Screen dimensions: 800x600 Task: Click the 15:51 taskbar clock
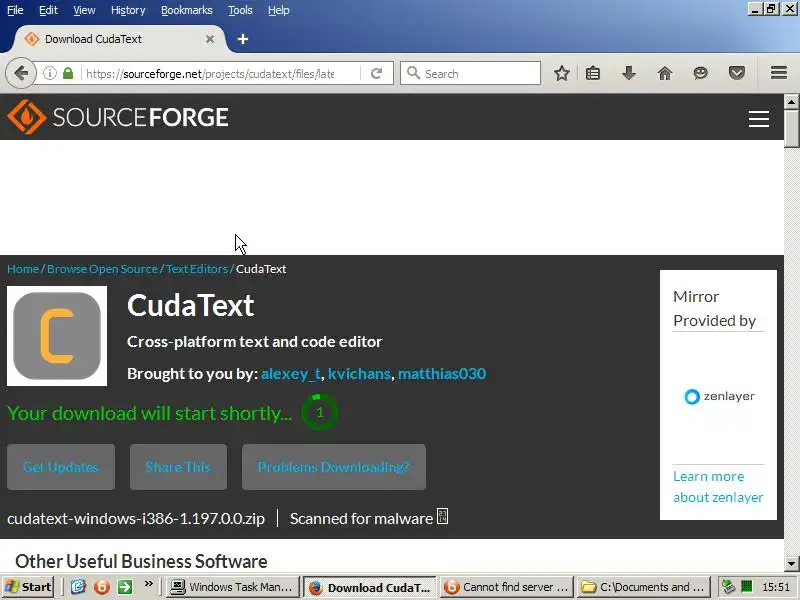pyautogui.click(x=776, y=587)
